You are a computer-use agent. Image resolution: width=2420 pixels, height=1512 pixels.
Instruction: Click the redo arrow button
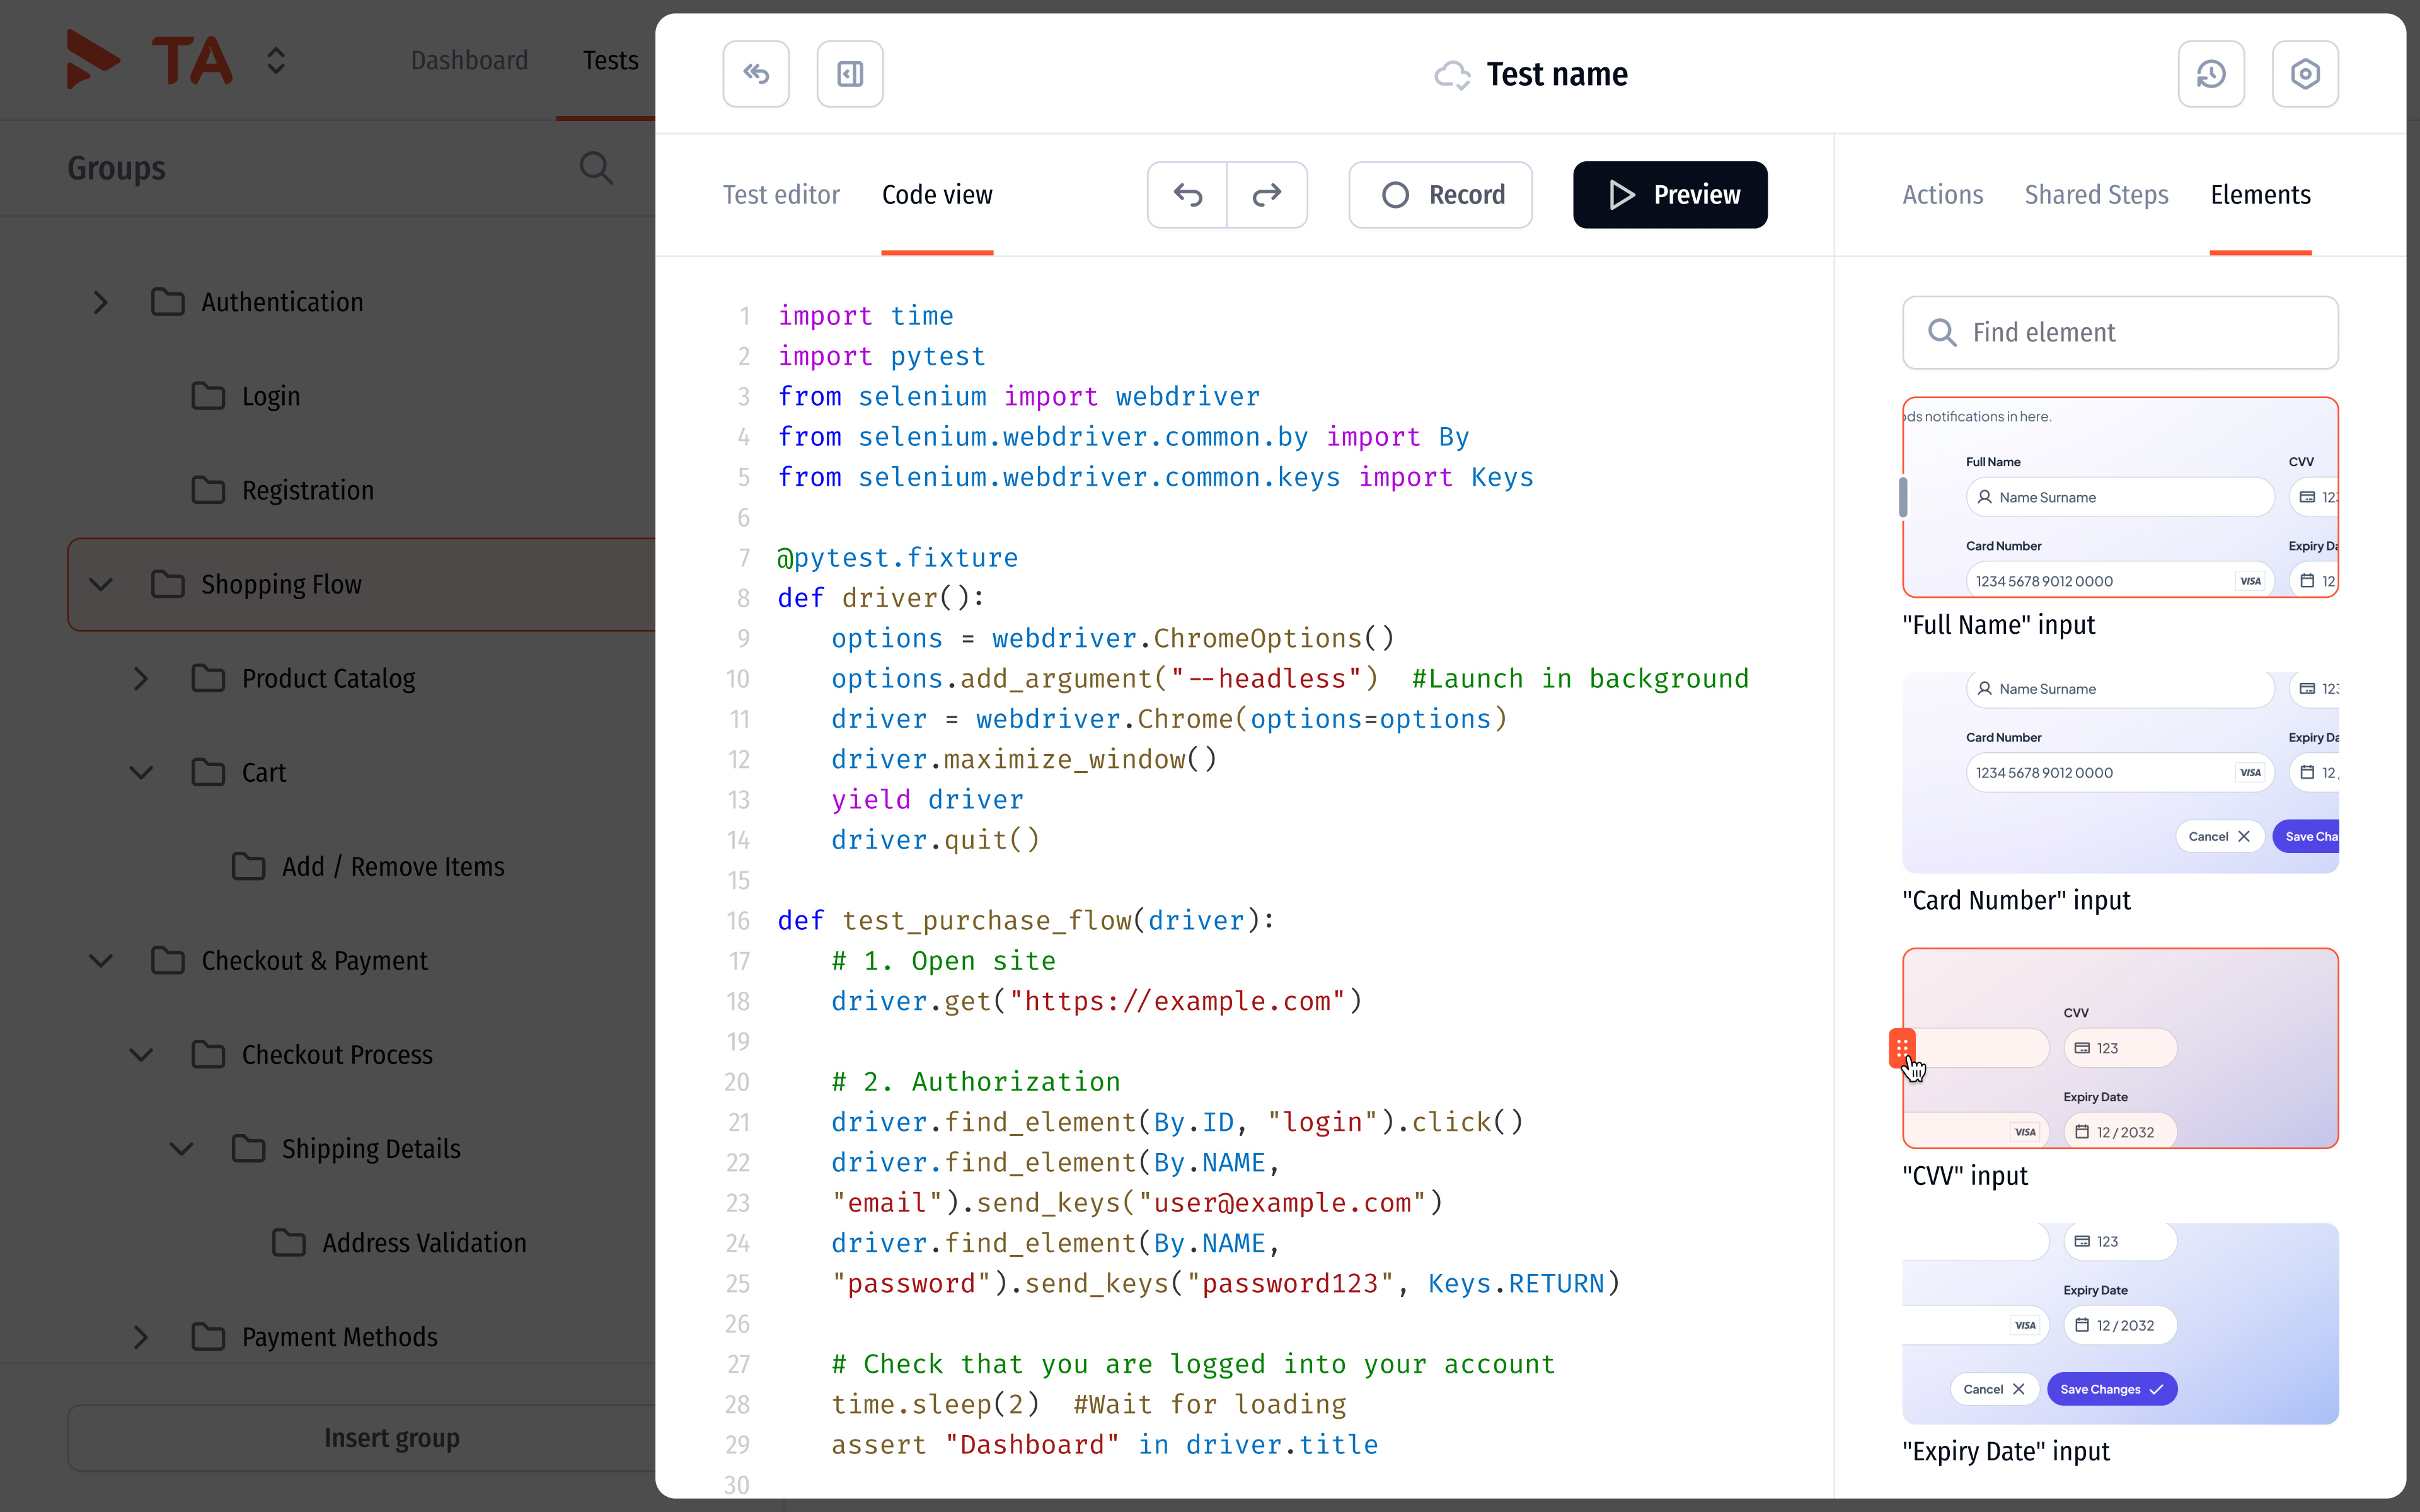tap(1267, 195)
